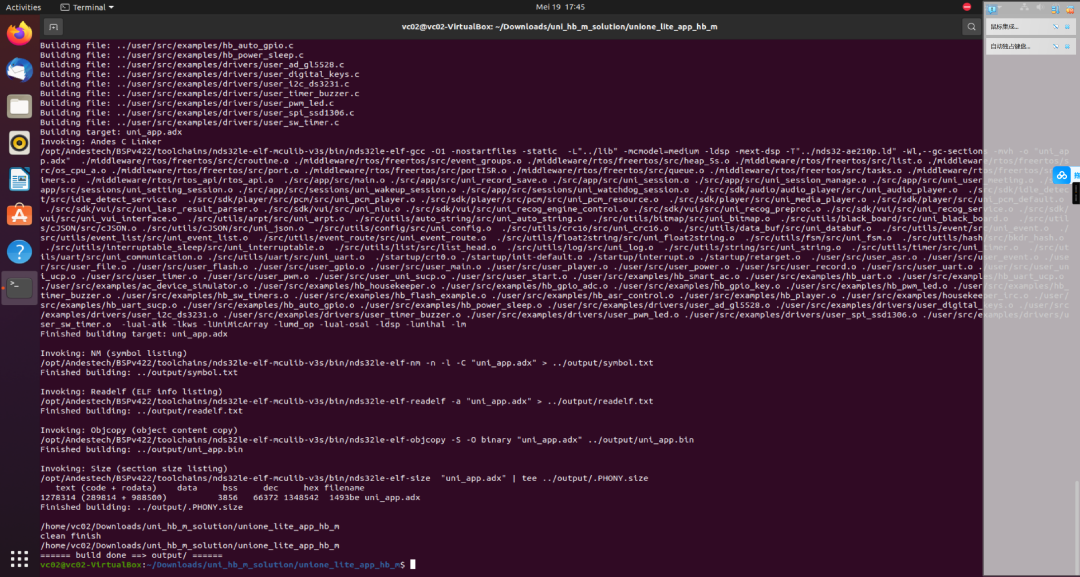Screen dimensions: 1080x577
Task: Click "Invoking: Objcopy (object content copy)" line
Action: (x=138, y=430)
